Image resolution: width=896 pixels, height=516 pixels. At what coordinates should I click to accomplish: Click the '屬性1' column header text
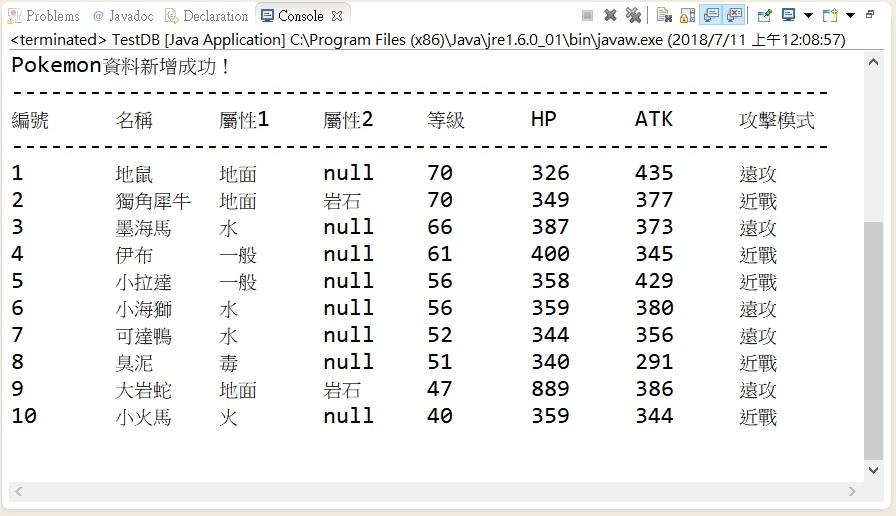244,120
